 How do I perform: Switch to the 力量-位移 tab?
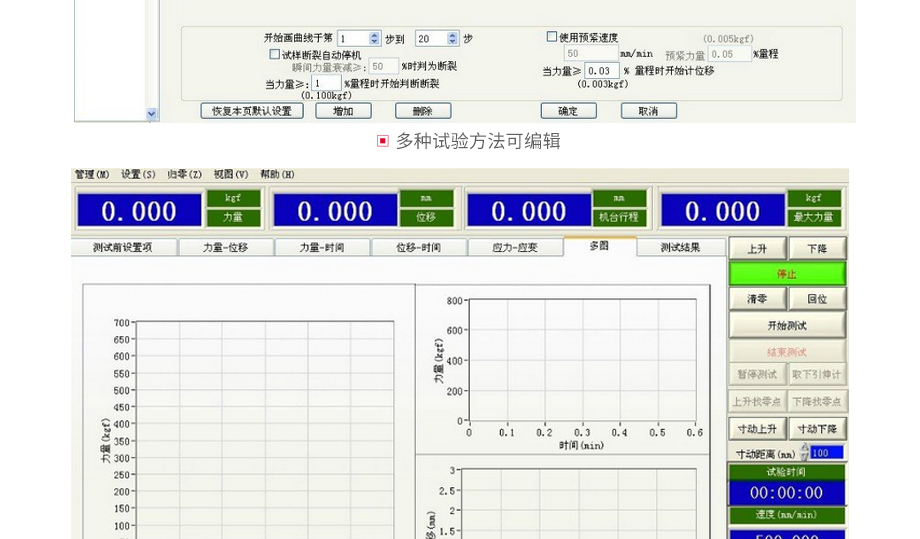(x=225, y=247)
